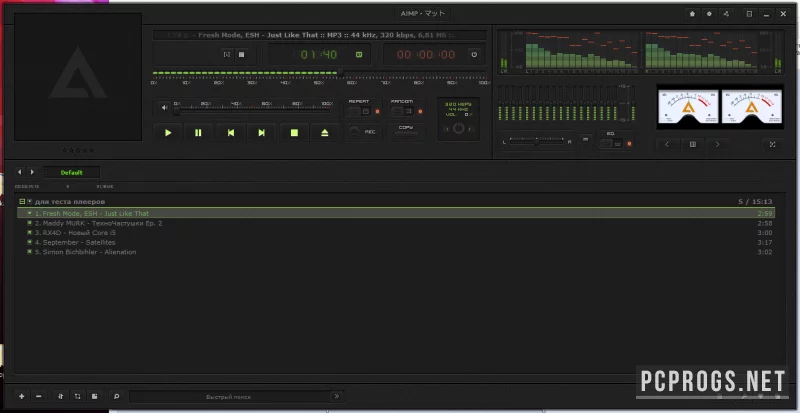The width and height of the screenshot is (800, 413).
Task: Toggle checkbox for RX4D track
Action: pyautogui.click(x=30, y=233)
